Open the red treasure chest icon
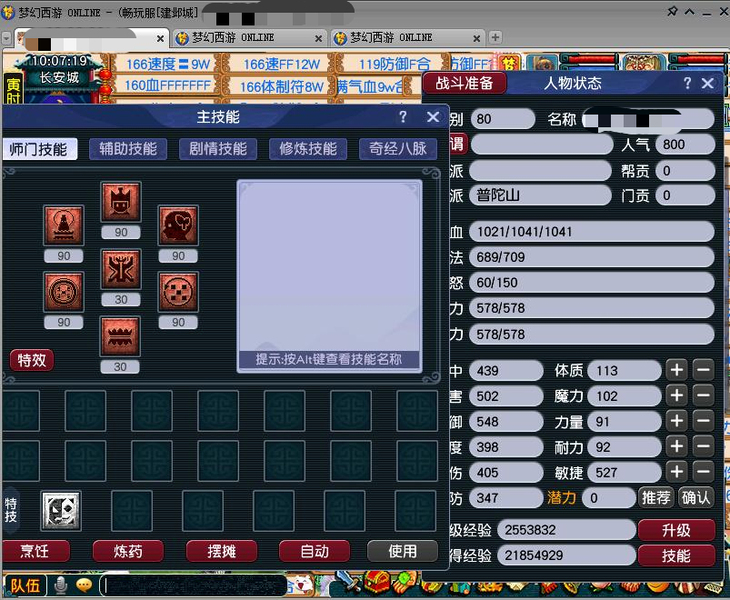Screen dimensions: 730x600 coord(377,583)
